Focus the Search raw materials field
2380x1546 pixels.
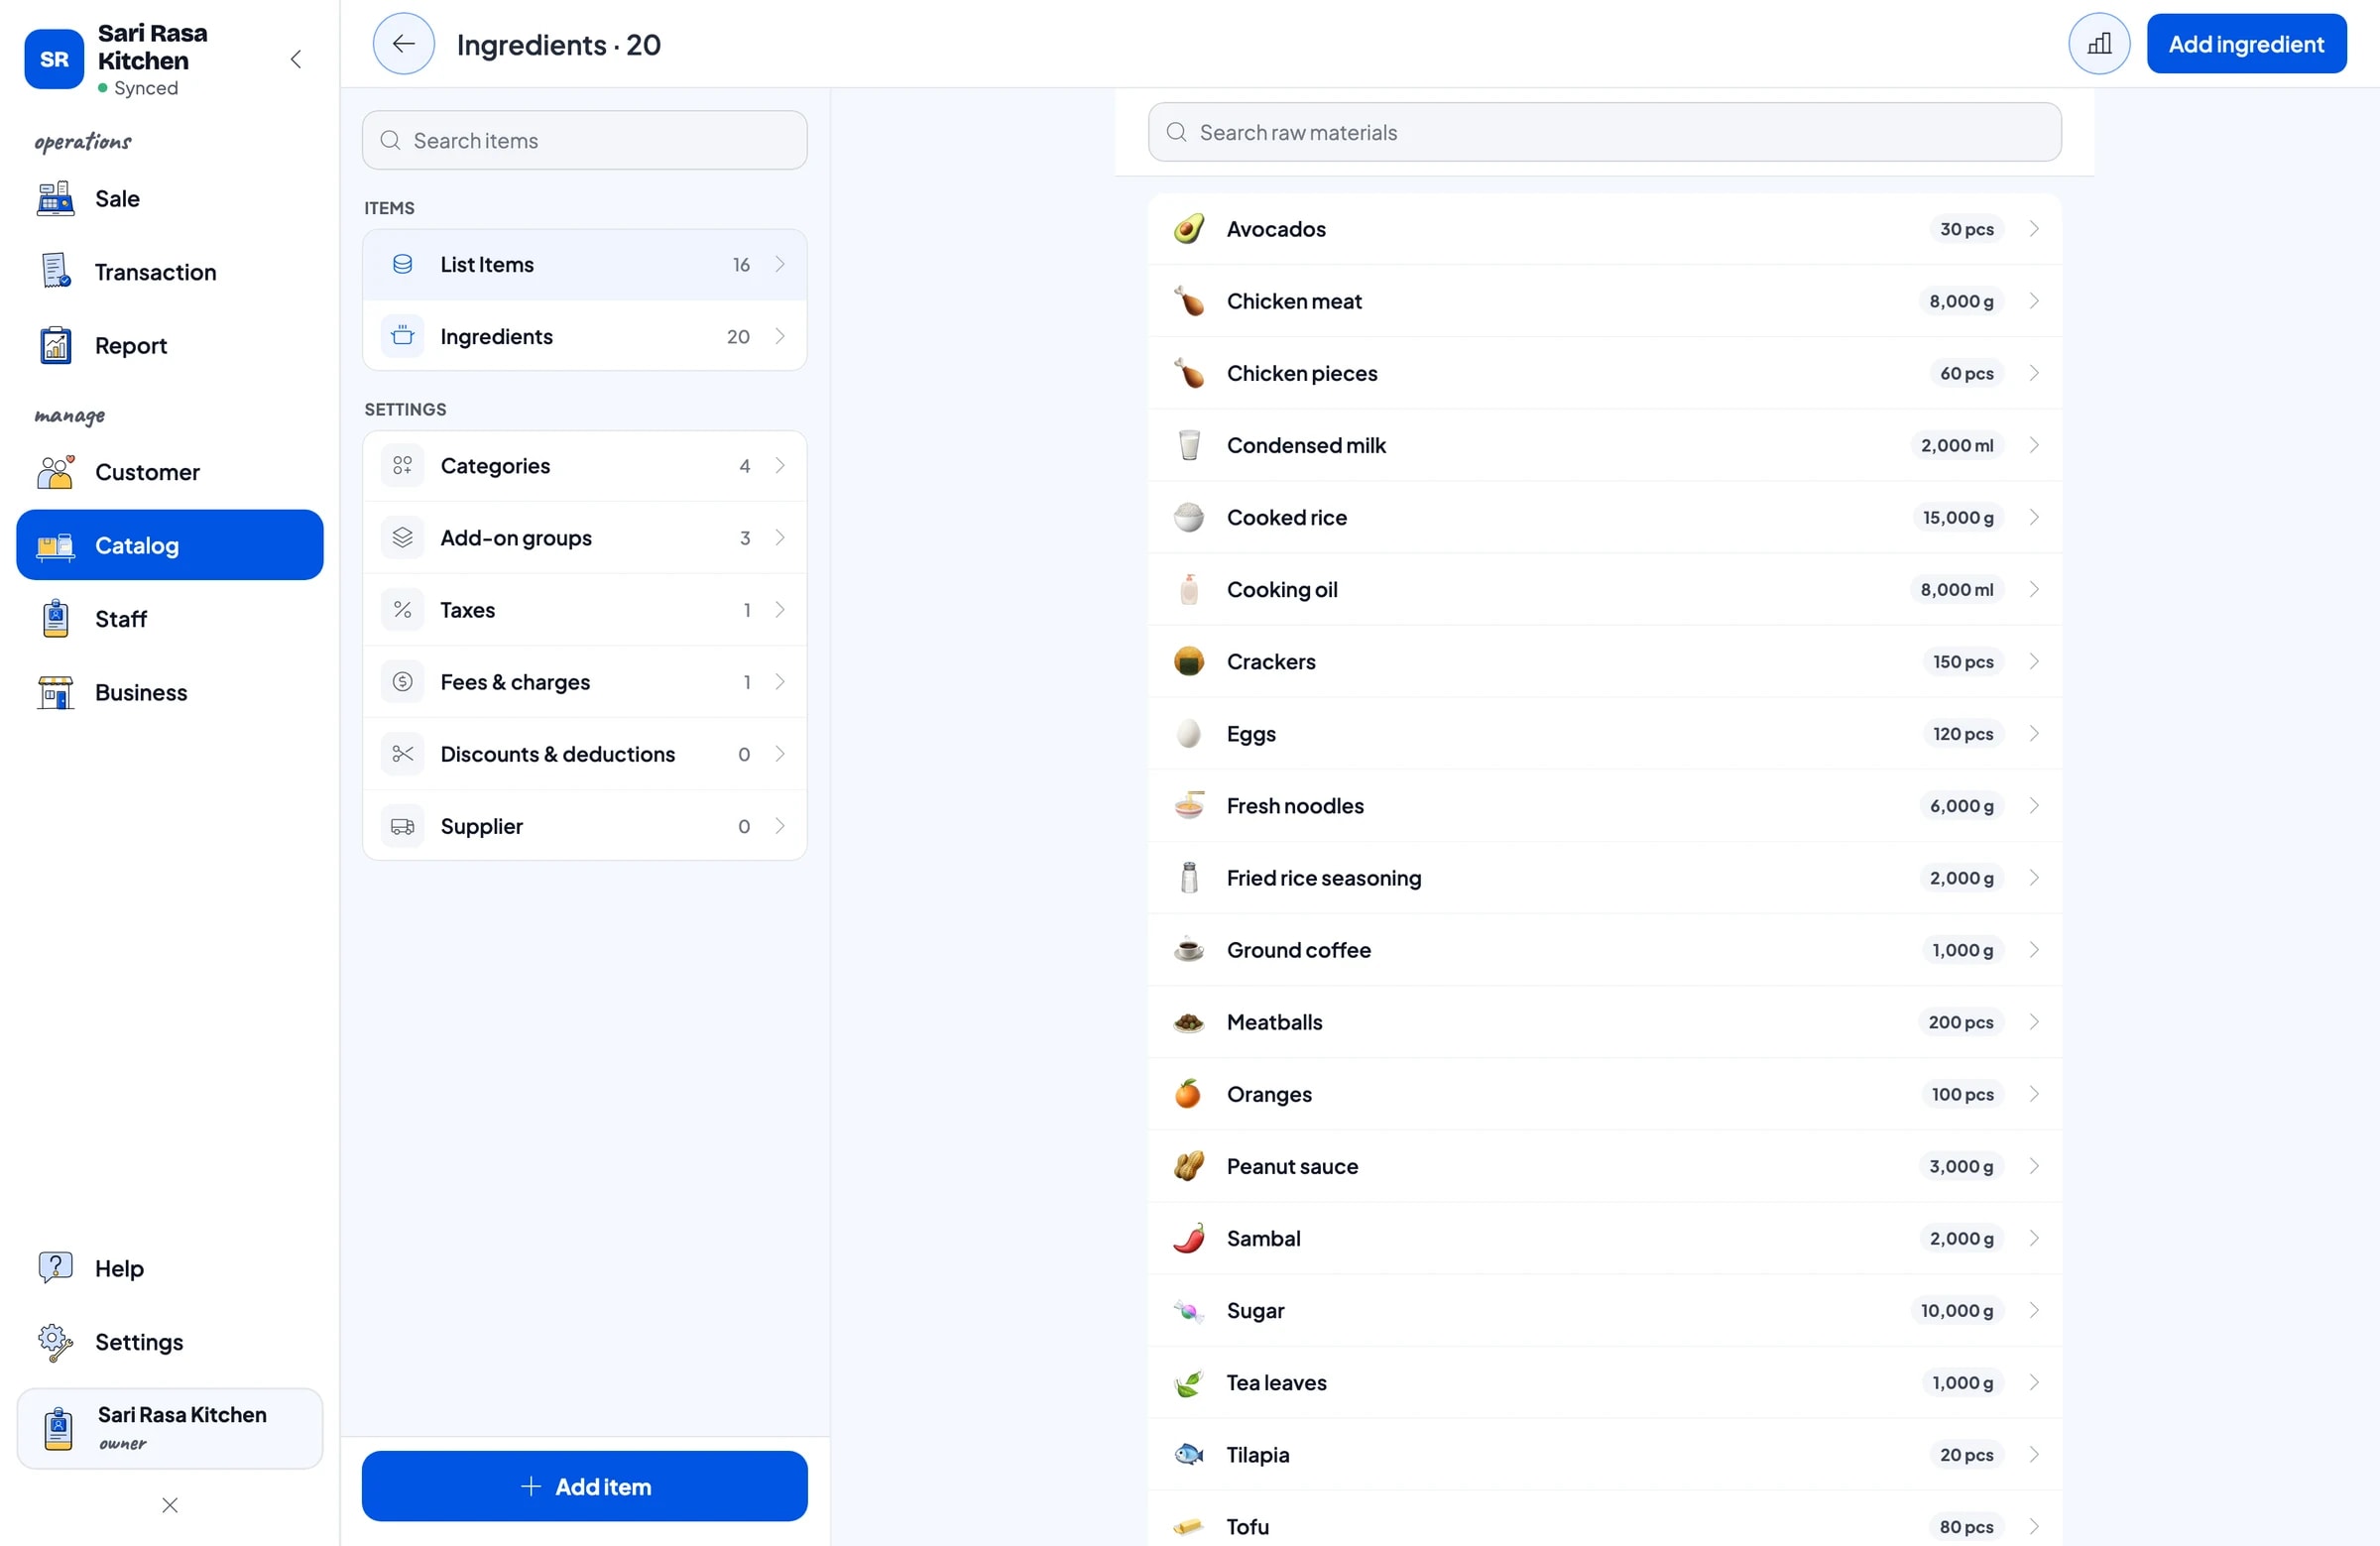(1604, 132)
